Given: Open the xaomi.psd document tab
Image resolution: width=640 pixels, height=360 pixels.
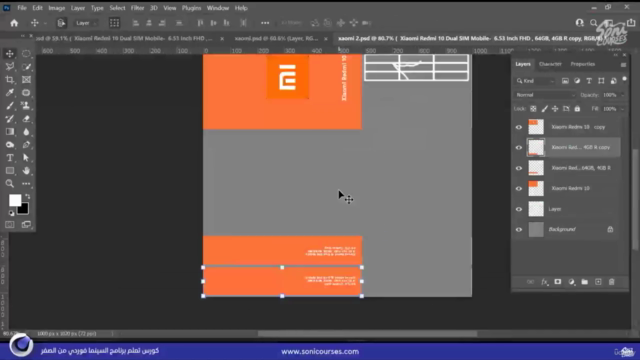Looking at the screenshot, I should 276,38.
